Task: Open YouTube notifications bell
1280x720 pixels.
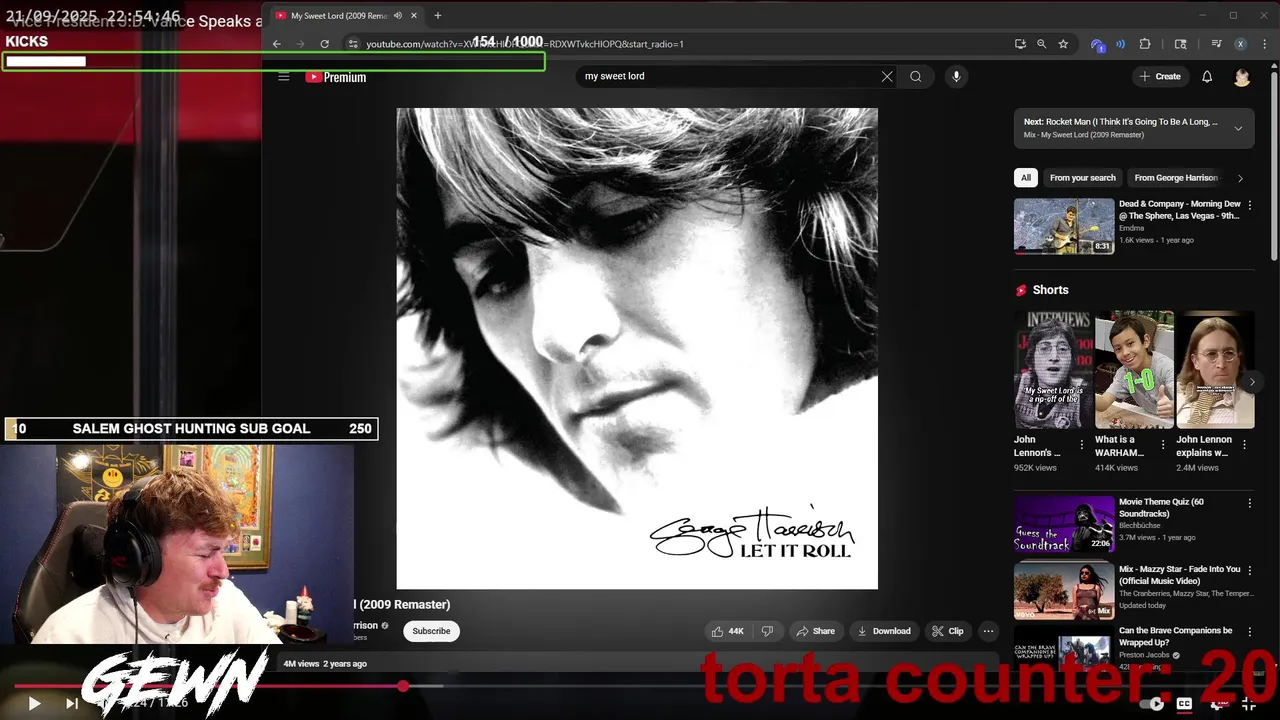Action: click(1207, 76)
